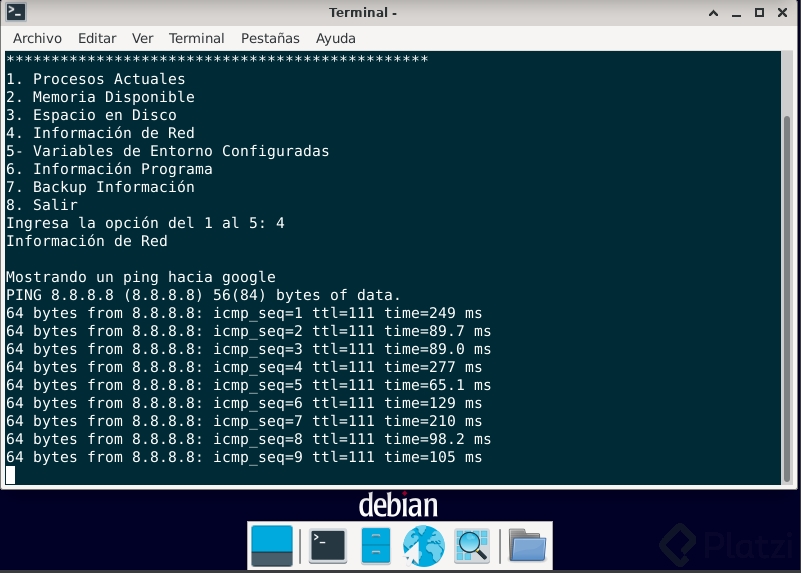801x573 pixels.
Task: Click the 'Terminal -' window title
Action: 363,12
